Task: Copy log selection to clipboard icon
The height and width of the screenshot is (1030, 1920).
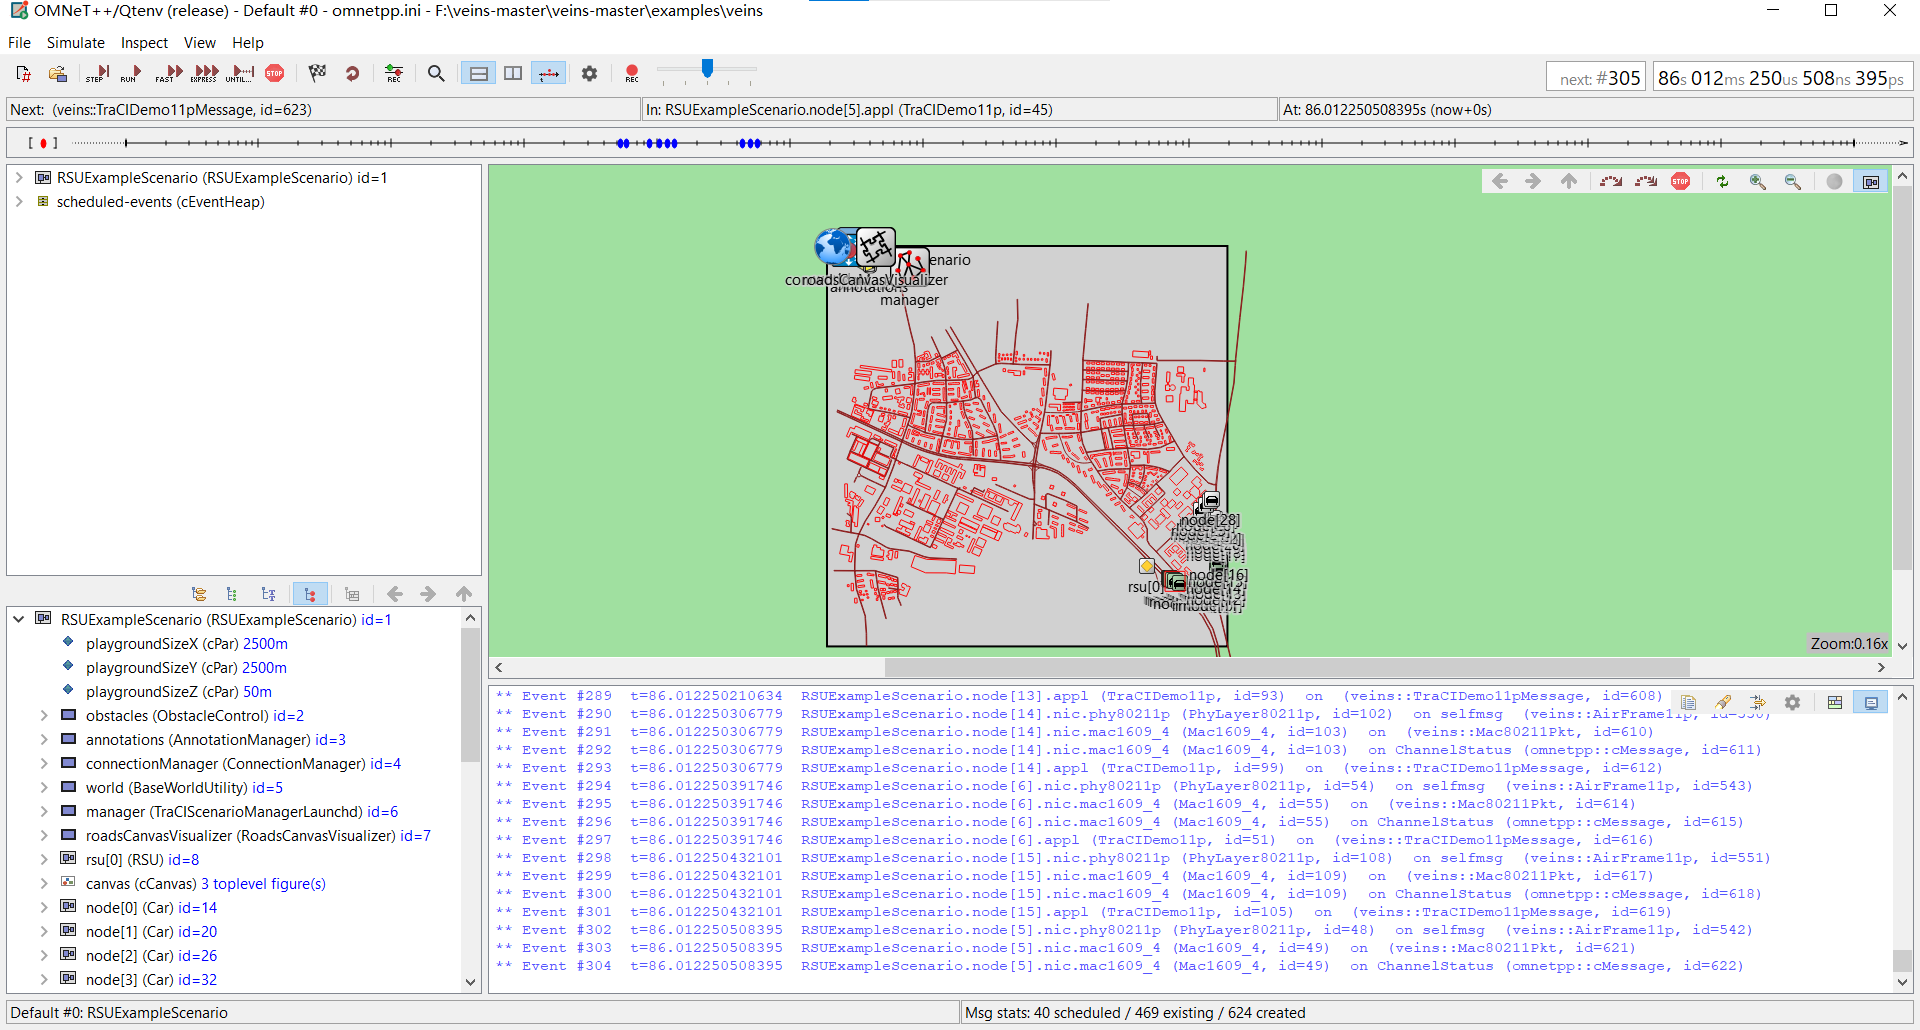Action: point(1688,702)
